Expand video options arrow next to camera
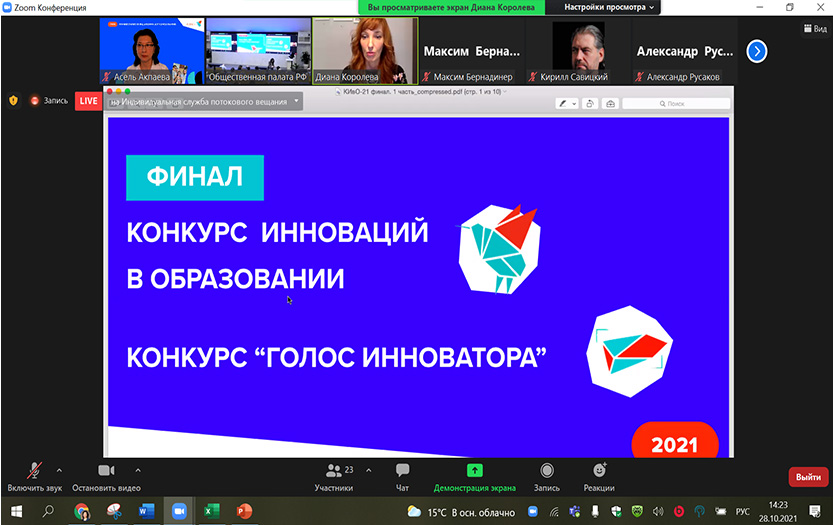Screen dimensions: 833x525 [138, 470]
